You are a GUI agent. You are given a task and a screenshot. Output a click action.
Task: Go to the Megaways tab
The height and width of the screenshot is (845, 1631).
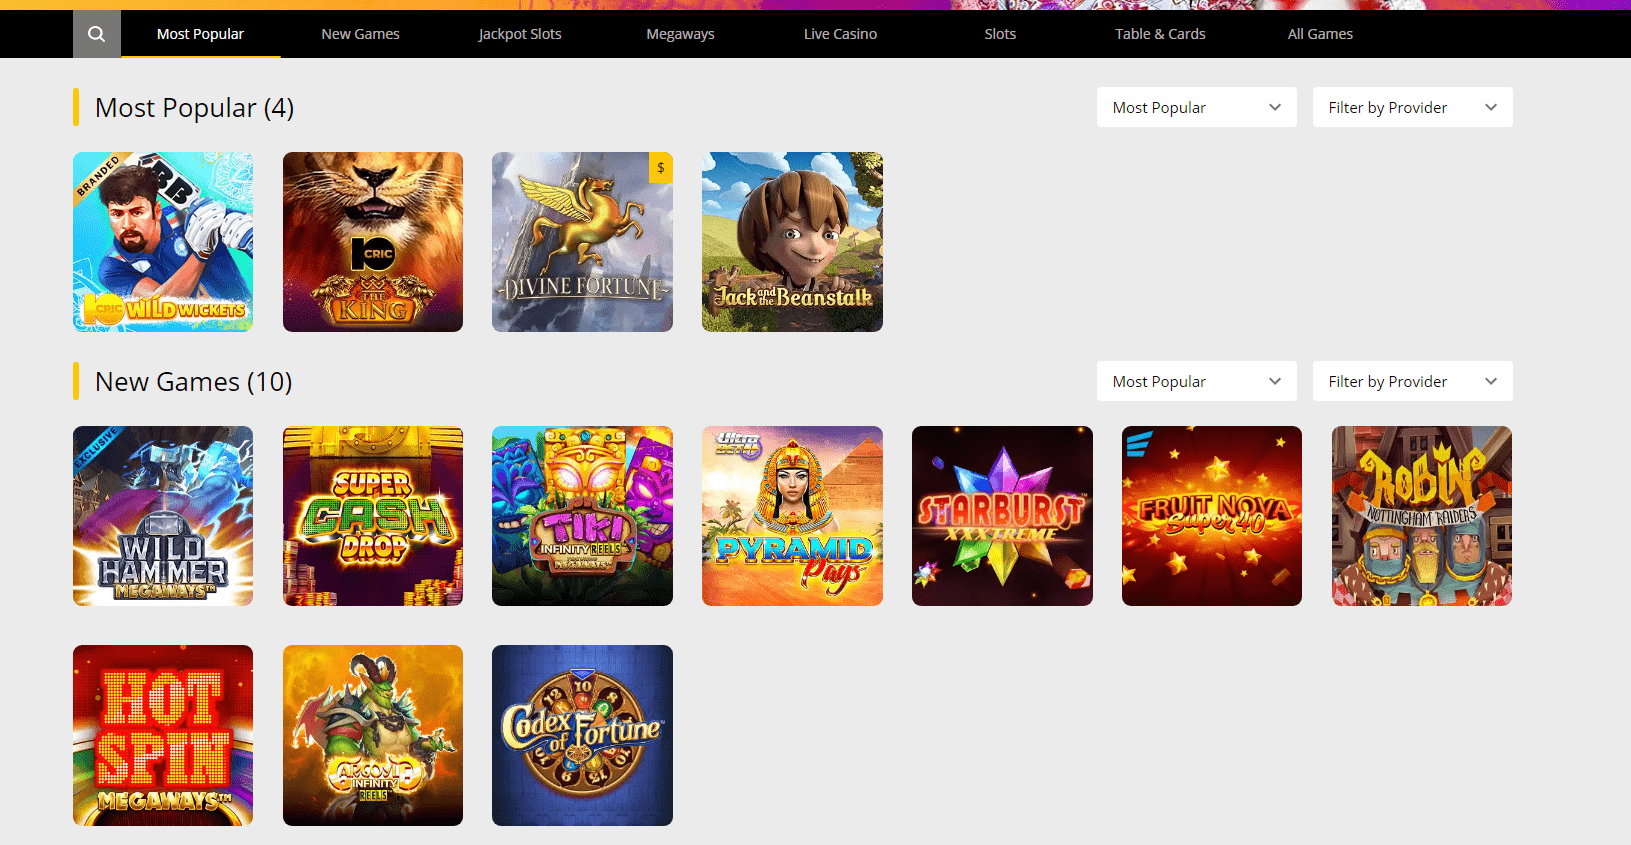(680, 34)
